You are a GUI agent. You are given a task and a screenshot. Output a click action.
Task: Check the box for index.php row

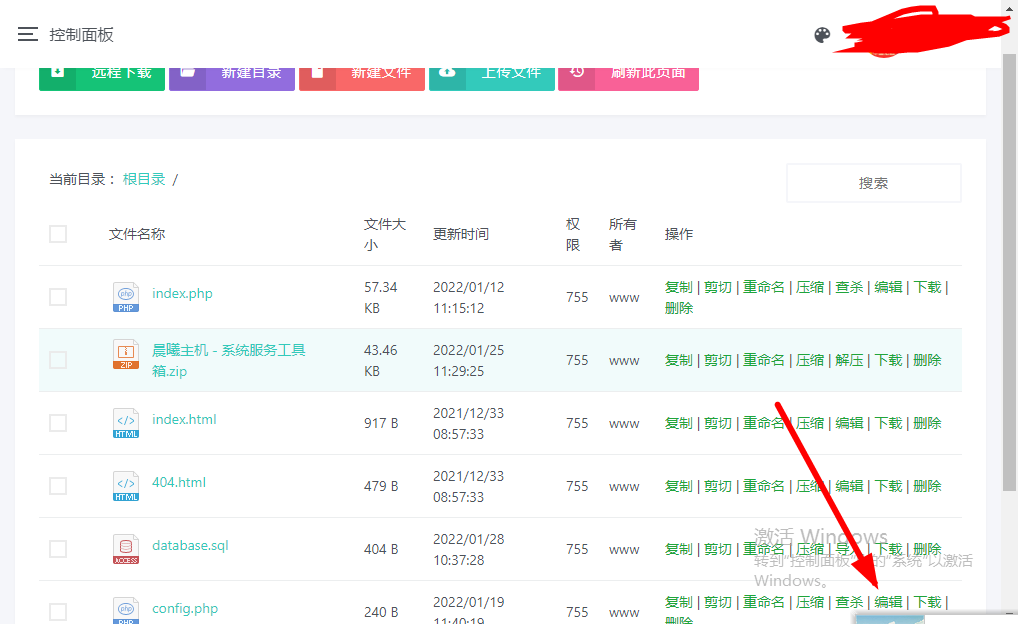pos(58,297)
